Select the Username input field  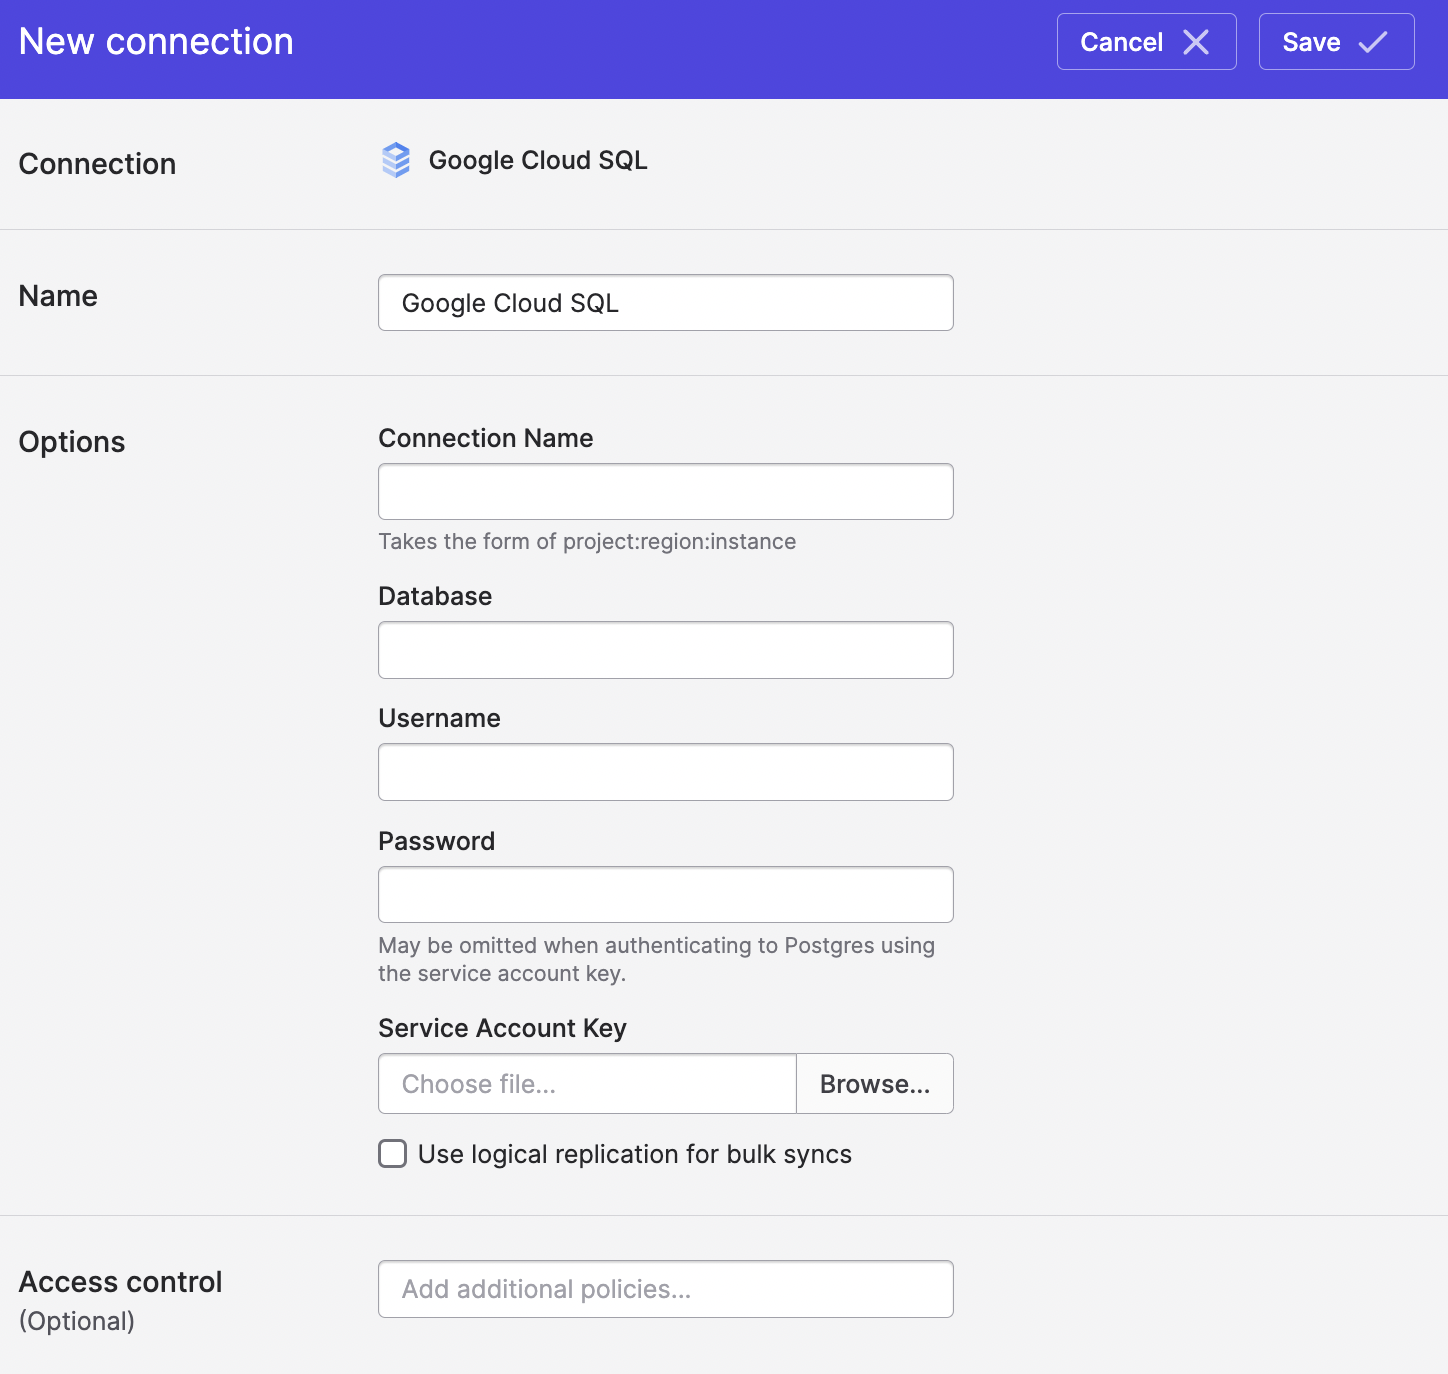[x=666, y=772]
